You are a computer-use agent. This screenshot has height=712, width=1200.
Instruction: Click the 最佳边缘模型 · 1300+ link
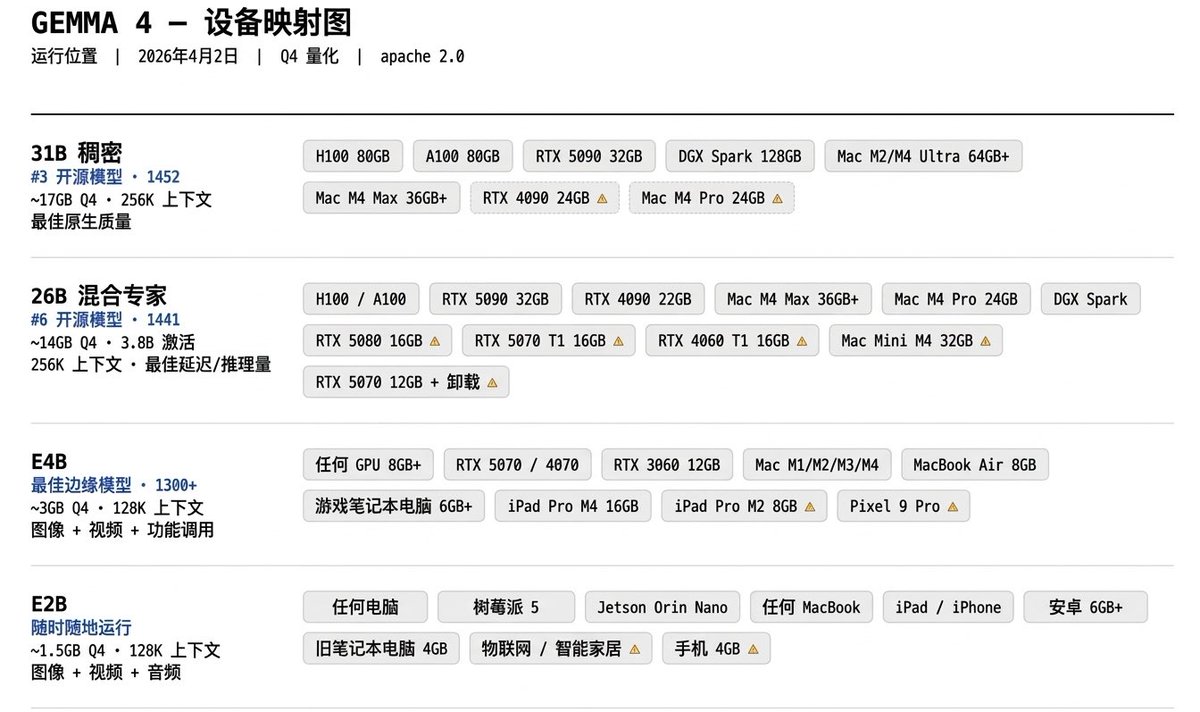(114, 485)
